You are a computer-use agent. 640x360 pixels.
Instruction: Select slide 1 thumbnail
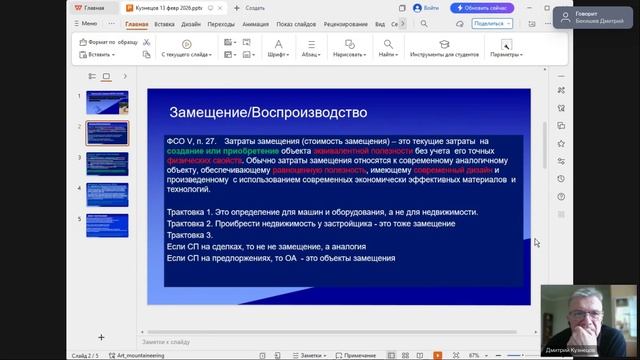coord(107,102)
